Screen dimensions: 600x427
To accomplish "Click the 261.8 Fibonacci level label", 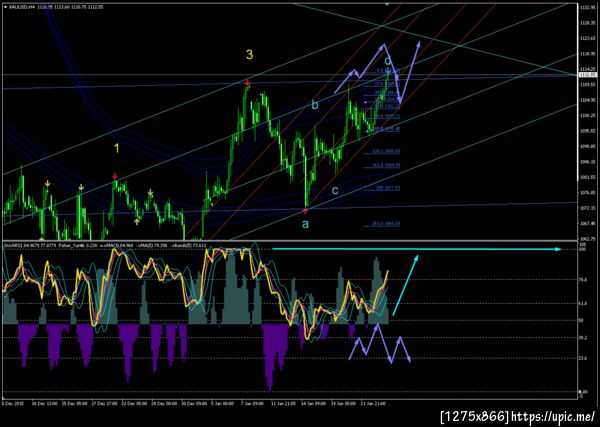I will click(386, 224).
